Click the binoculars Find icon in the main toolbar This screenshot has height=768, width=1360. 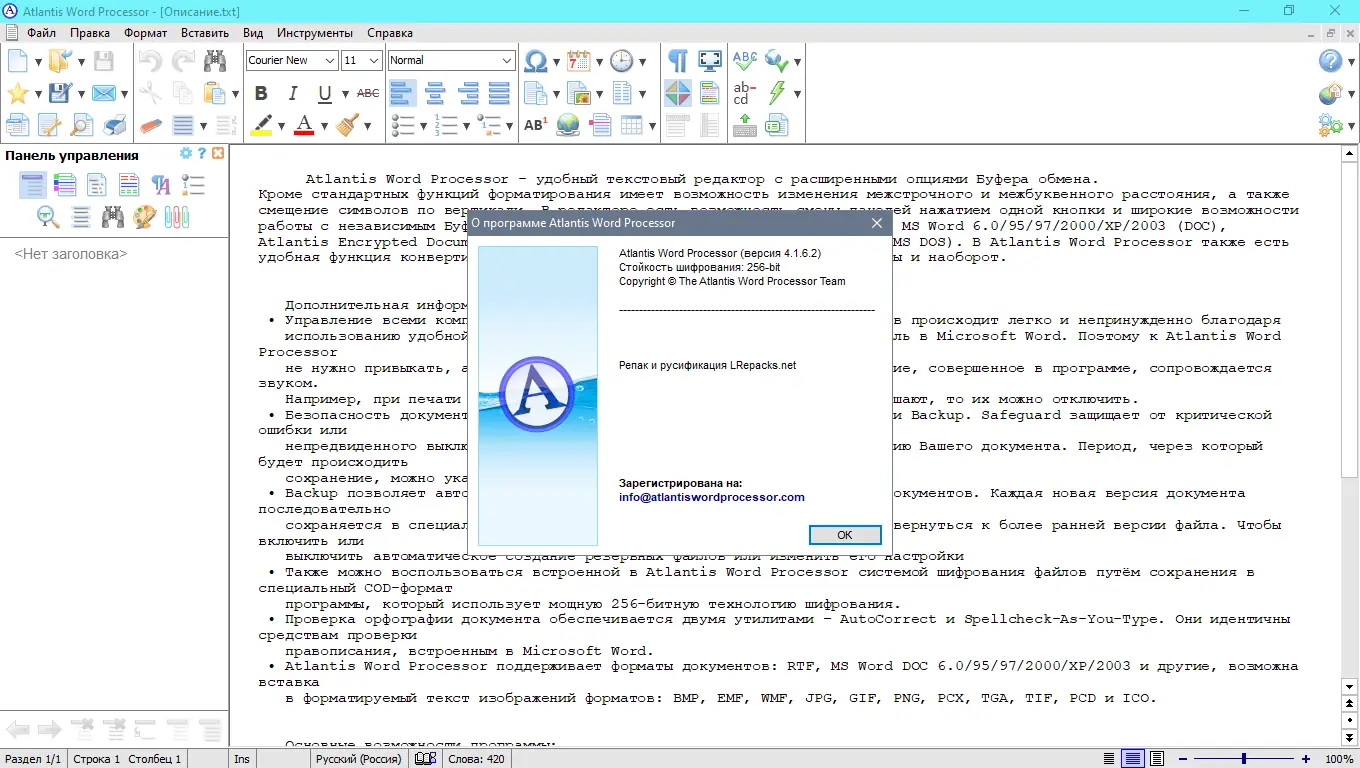click(x=214, y=61)
